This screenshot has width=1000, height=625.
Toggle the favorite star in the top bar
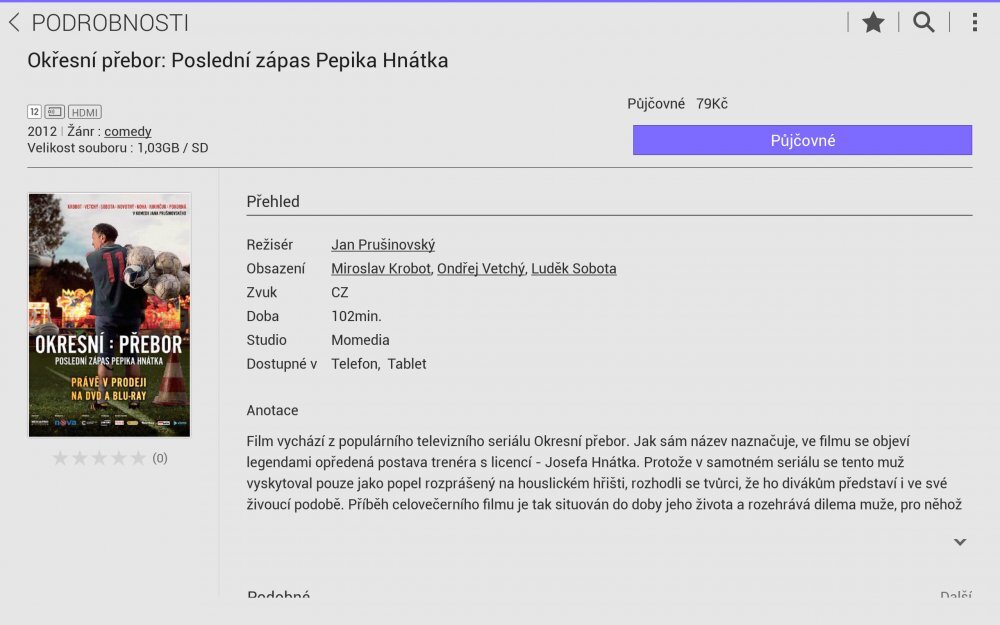(x=872, y=20)
